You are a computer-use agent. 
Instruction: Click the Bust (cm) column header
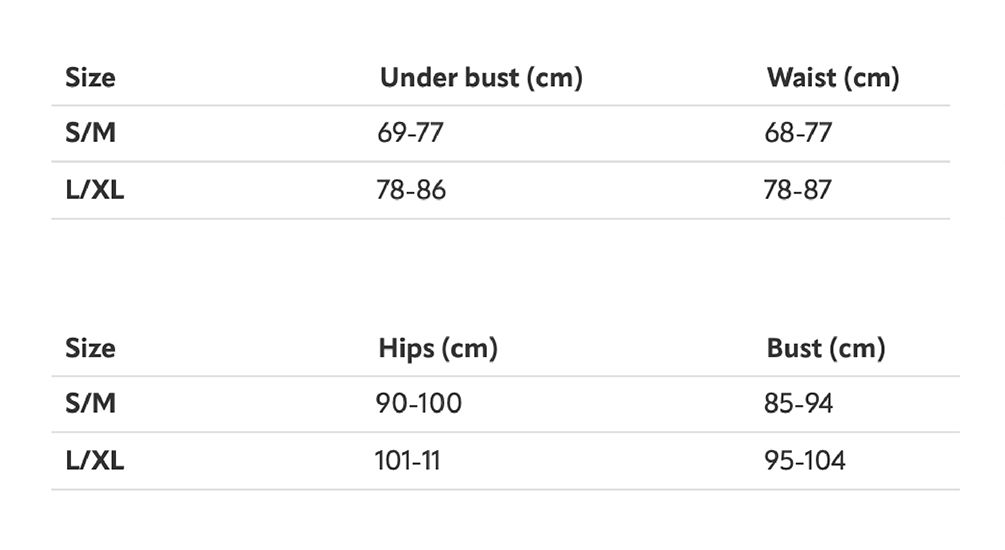point(825,349)
